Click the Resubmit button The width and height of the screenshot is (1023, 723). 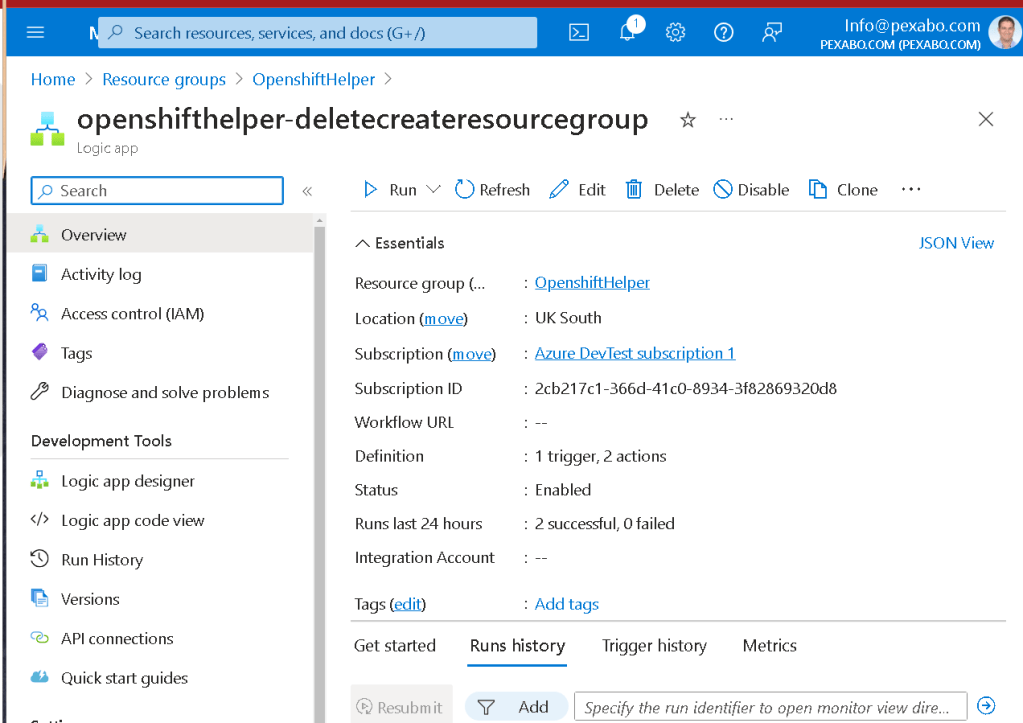(401, 707)
